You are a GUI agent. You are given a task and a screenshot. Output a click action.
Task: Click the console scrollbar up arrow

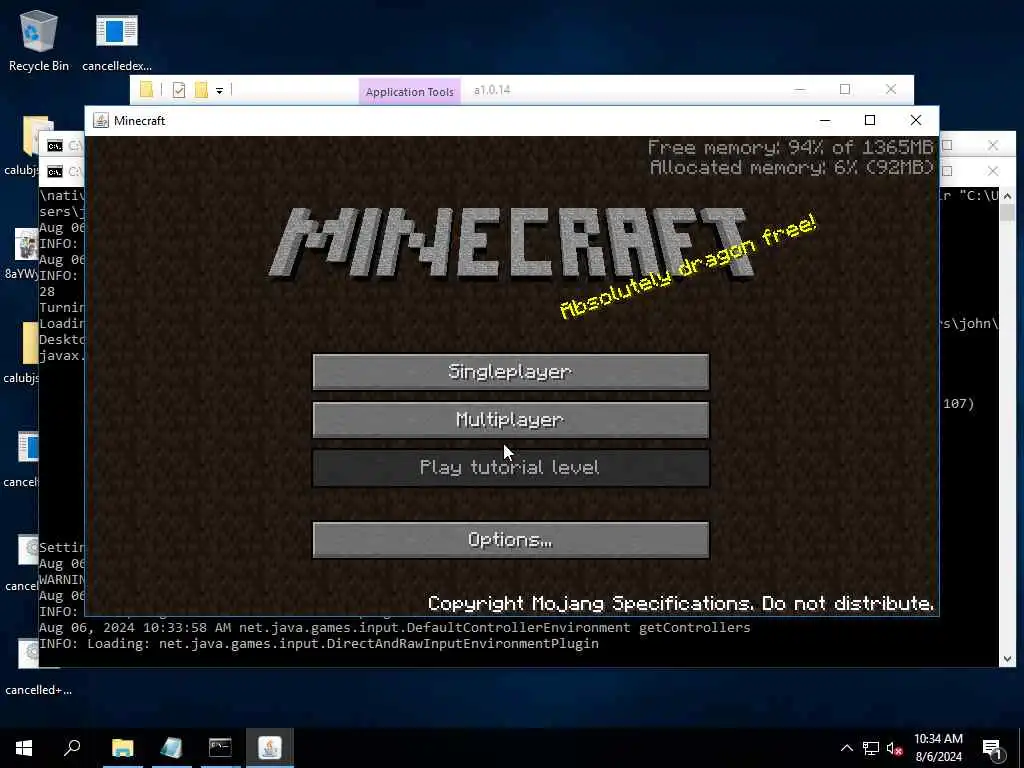(1007, 196)
